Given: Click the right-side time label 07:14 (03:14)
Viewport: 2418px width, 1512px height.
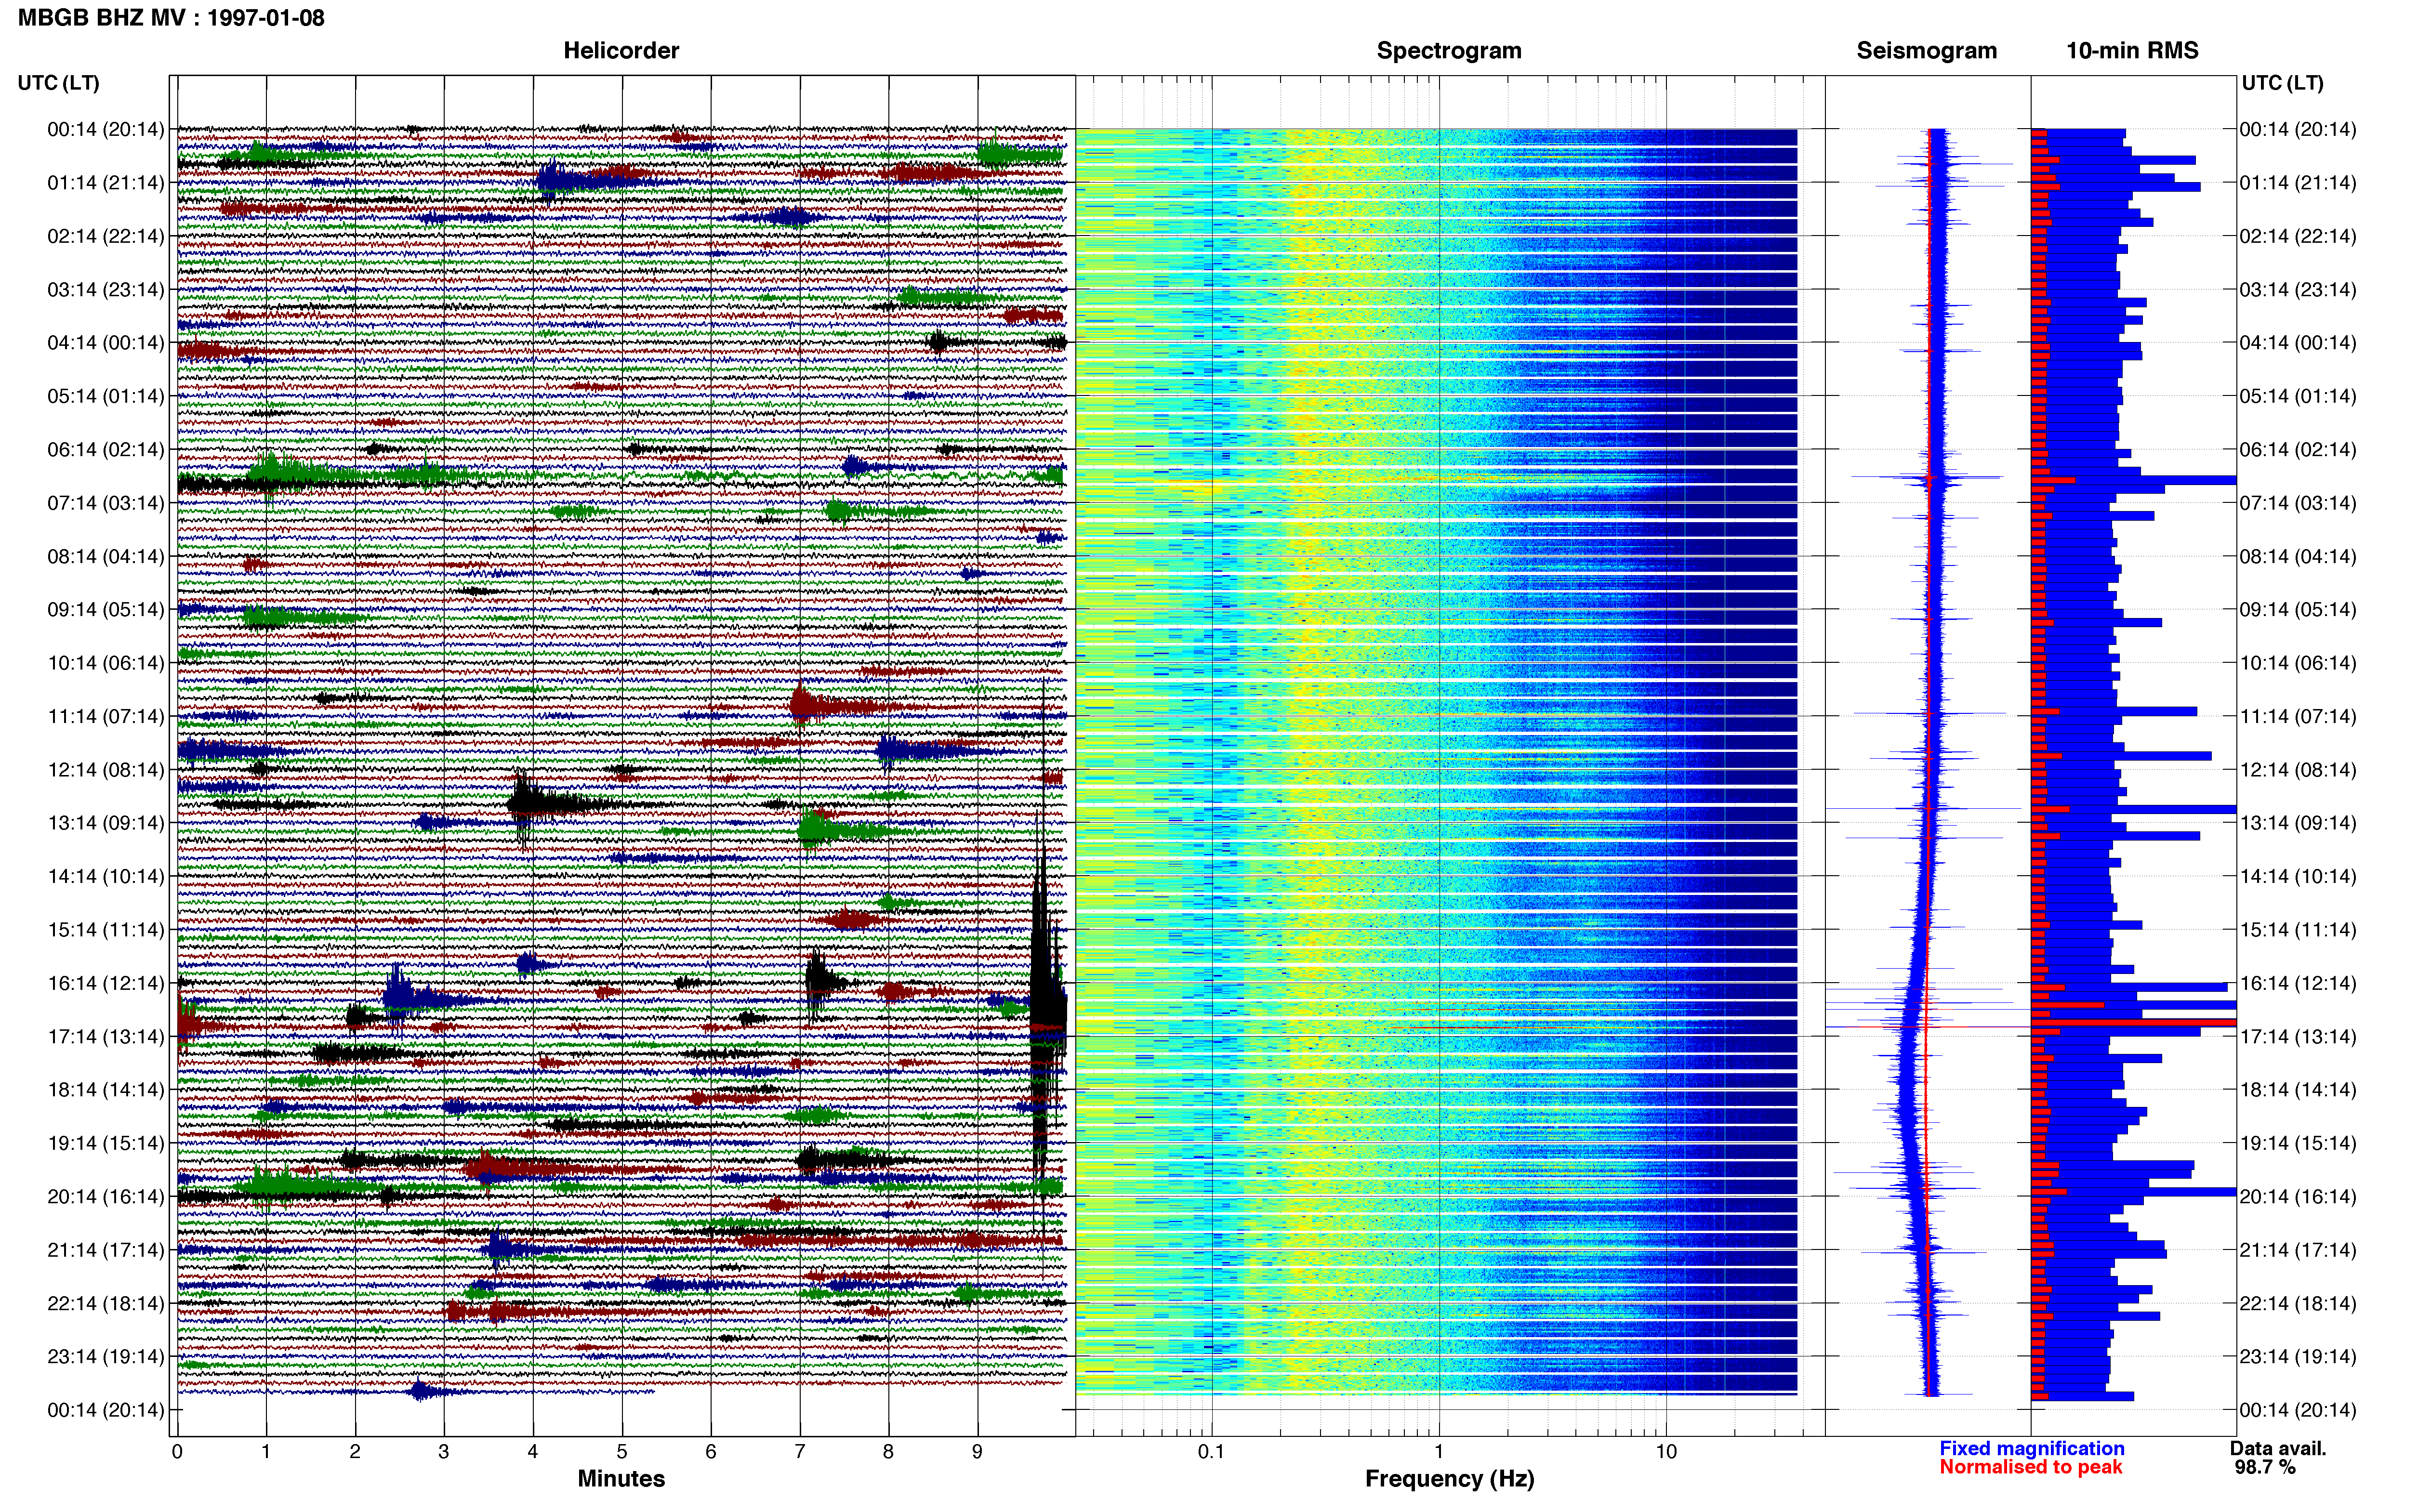Looking at the screenshot, I should 2298,503.
